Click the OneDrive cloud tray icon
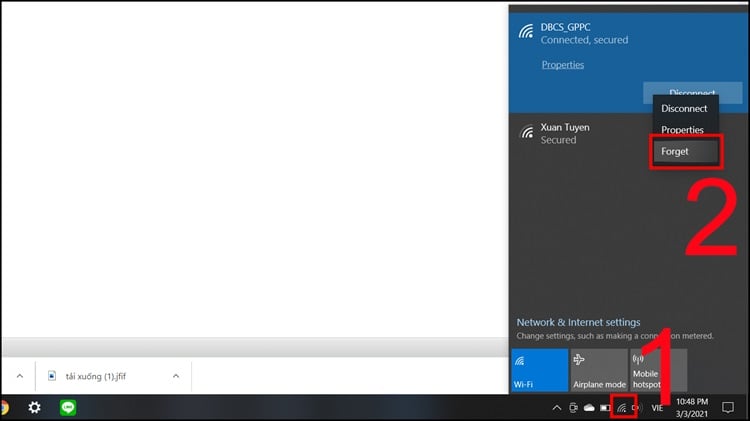The width and height of the screenshot is (750, 421). coord(589,408)
